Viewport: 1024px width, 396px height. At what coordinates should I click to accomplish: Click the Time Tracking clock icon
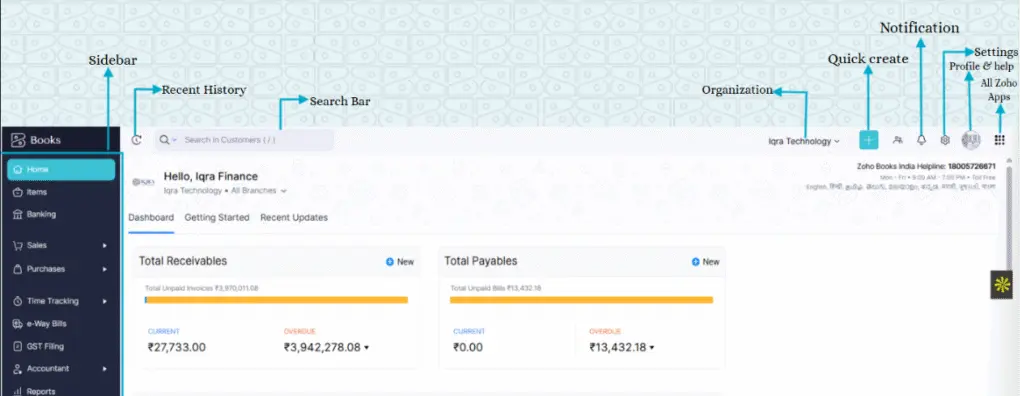click(18, 301)
